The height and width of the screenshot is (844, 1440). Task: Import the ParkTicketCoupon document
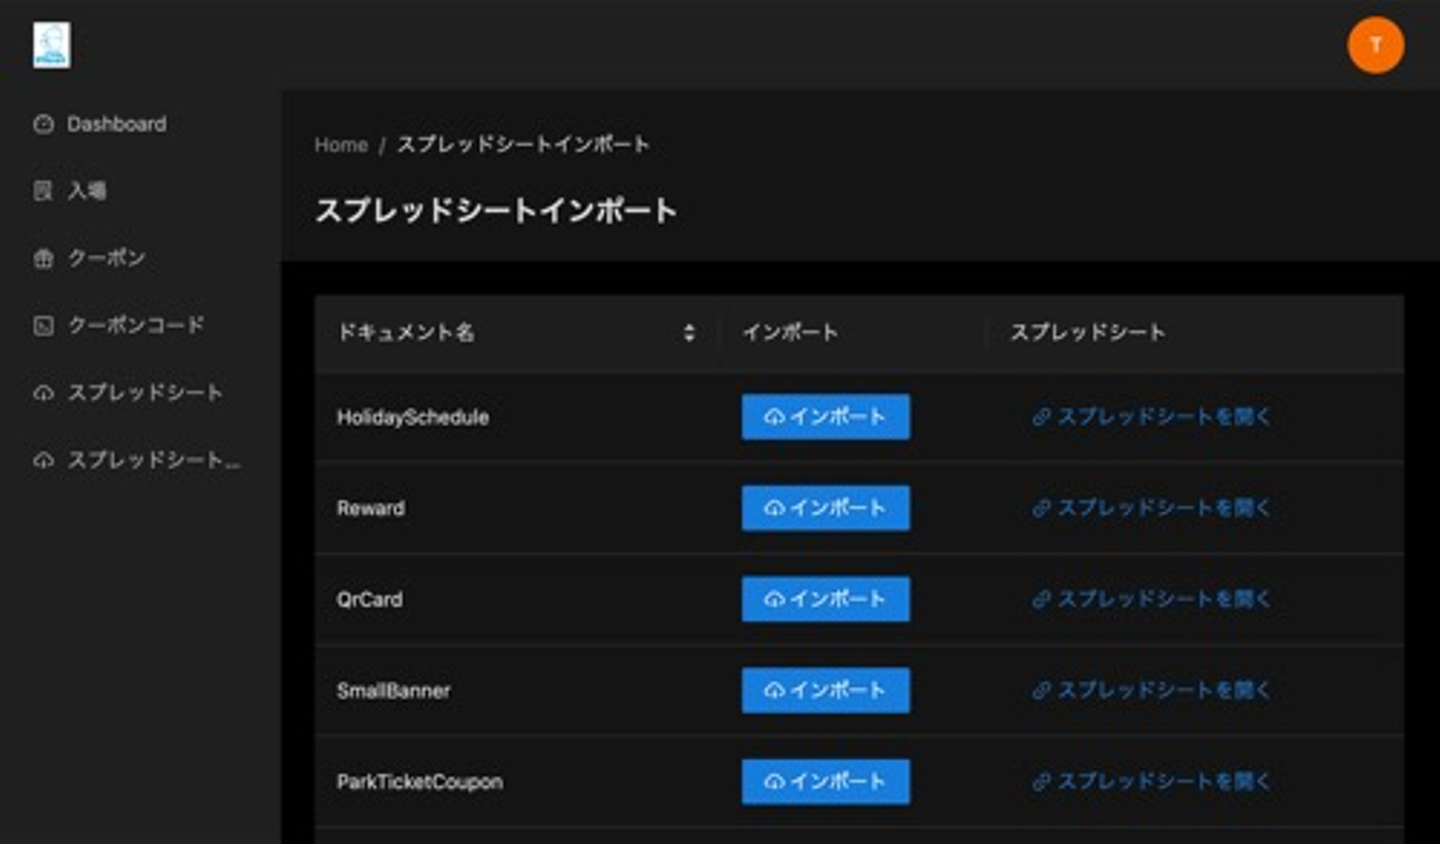tap(825, 781)
